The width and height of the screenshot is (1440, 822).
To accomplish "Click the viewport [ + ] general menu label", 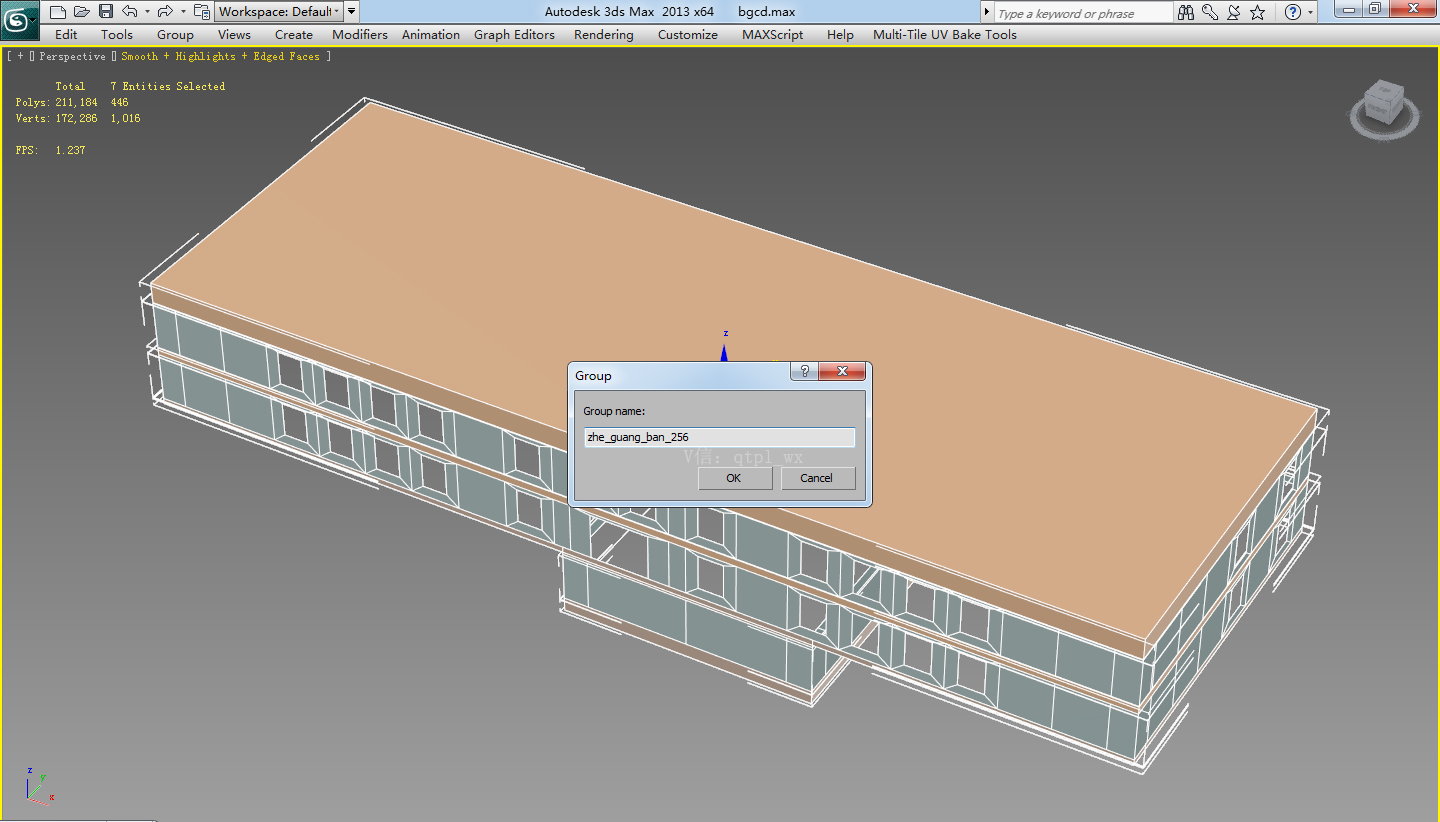I will tap(20, 57).
